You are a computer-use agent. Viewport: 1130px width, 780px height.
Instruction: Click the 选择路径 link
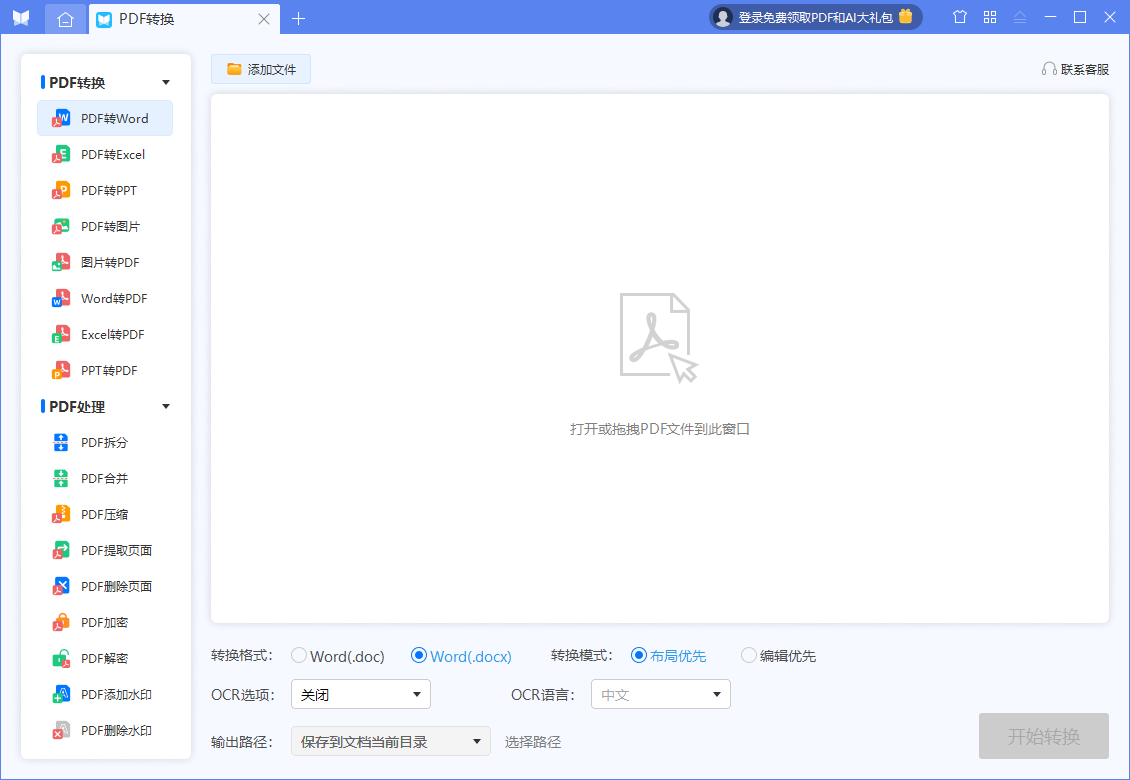533,742
